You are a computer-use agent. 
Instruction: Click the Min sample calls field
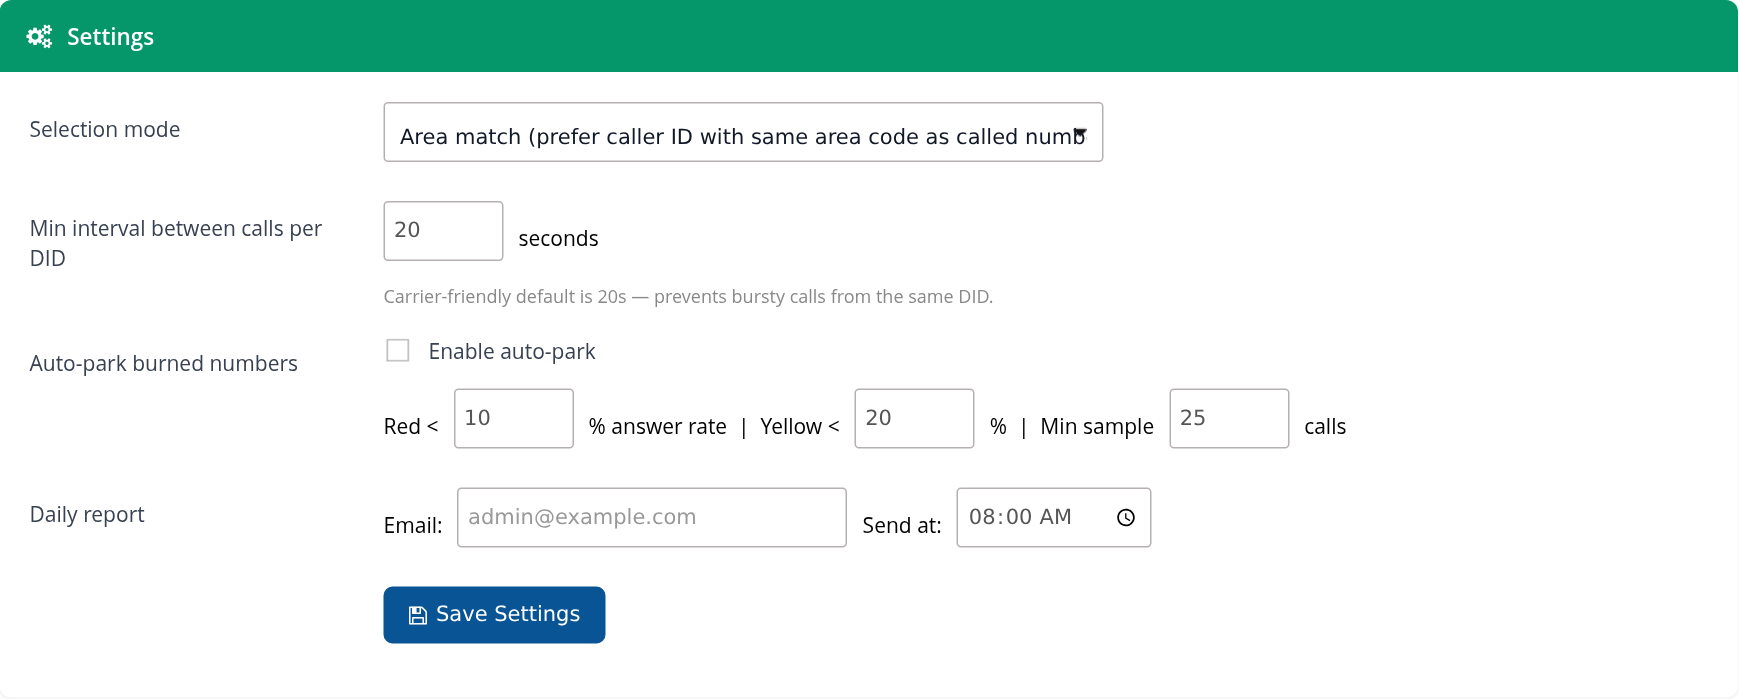pos(1229,418)
